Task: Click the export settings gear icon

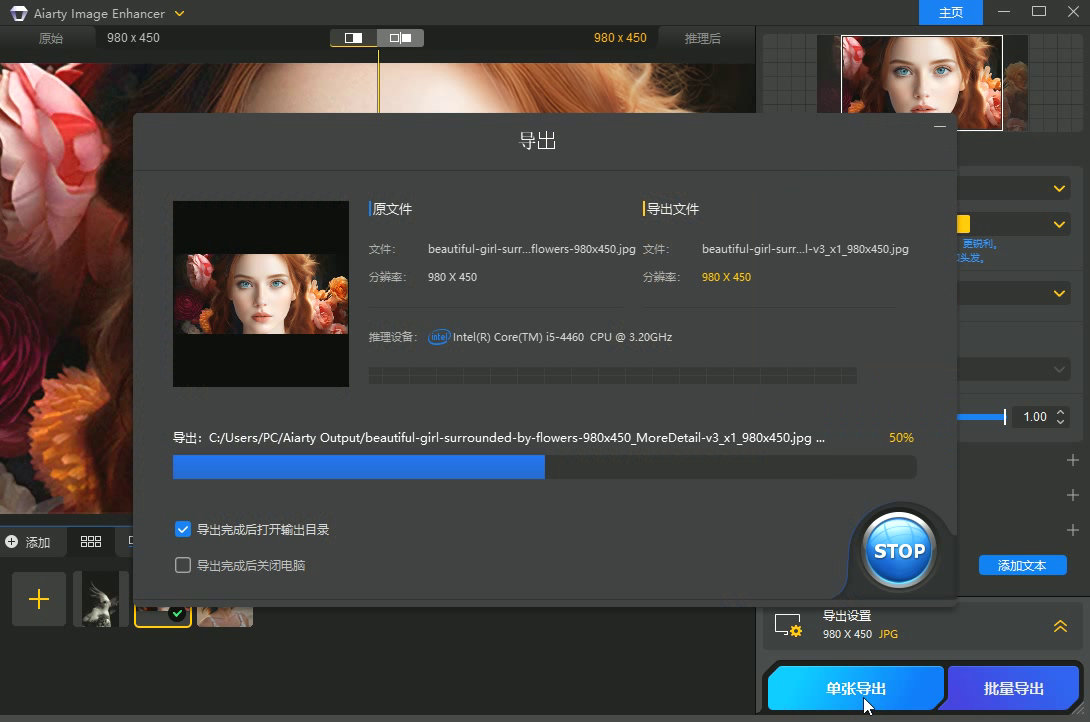Action: pyautogui.click(x=788, y=625)
